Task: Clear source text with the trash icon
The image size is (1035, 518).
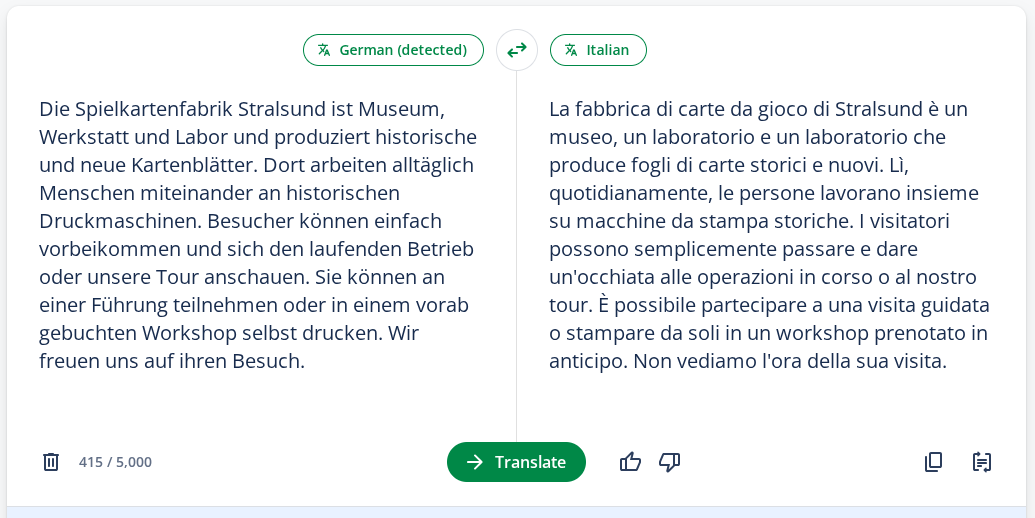Action: pos(51,462)
